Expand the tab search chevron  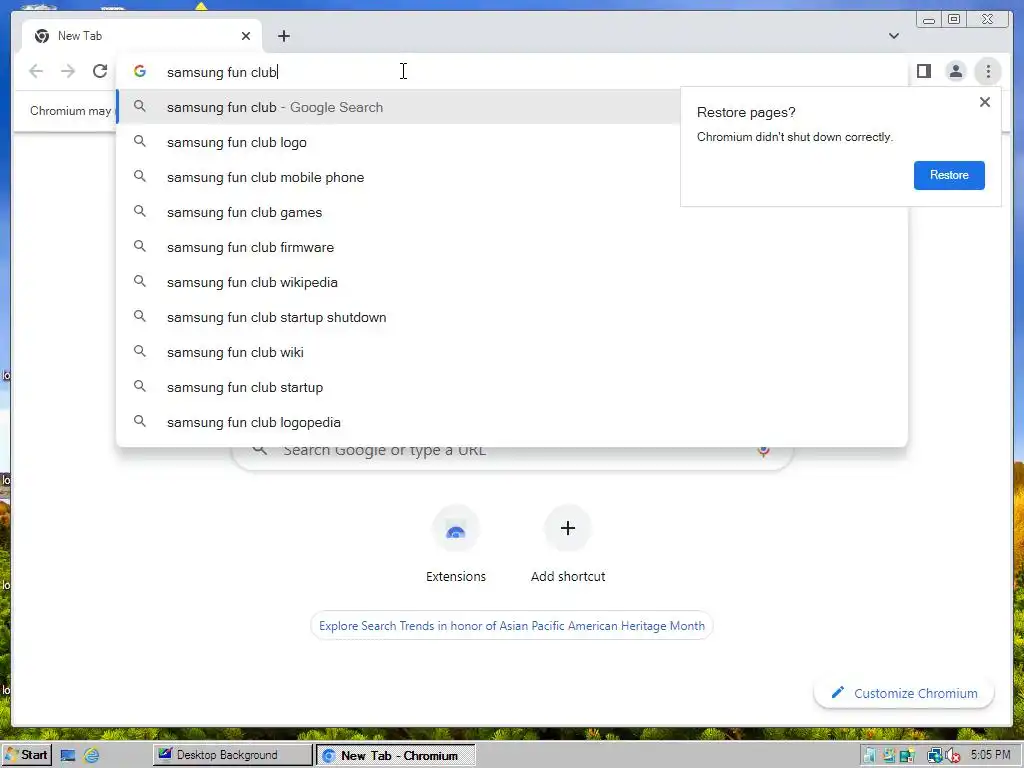[x=894, y=36]
